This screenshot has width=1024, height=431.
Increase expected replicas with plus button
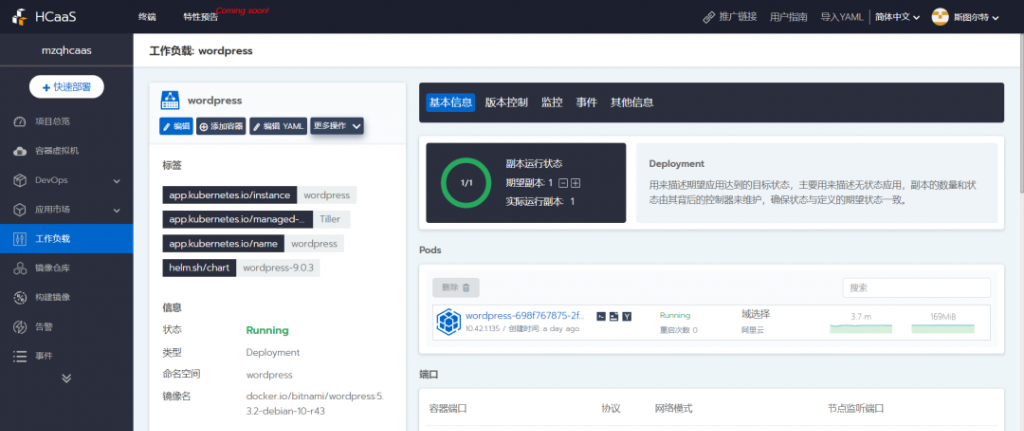[575, 183]
